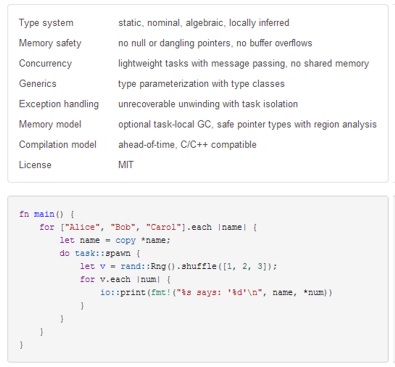This screenshot has width=395, height=367.
Task: Click 'task::spawn' in the code sample
Action: [x=102, y=253]
